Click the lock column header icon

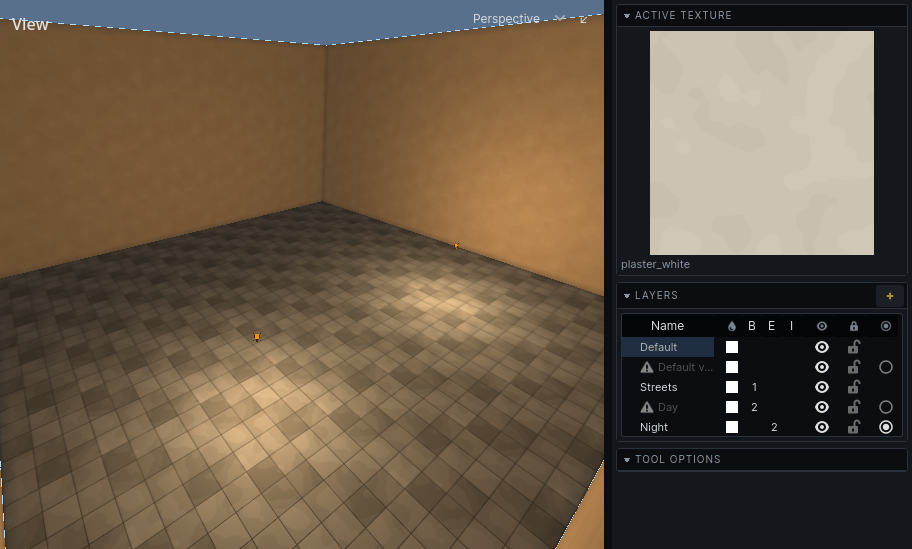click(853, 326)
